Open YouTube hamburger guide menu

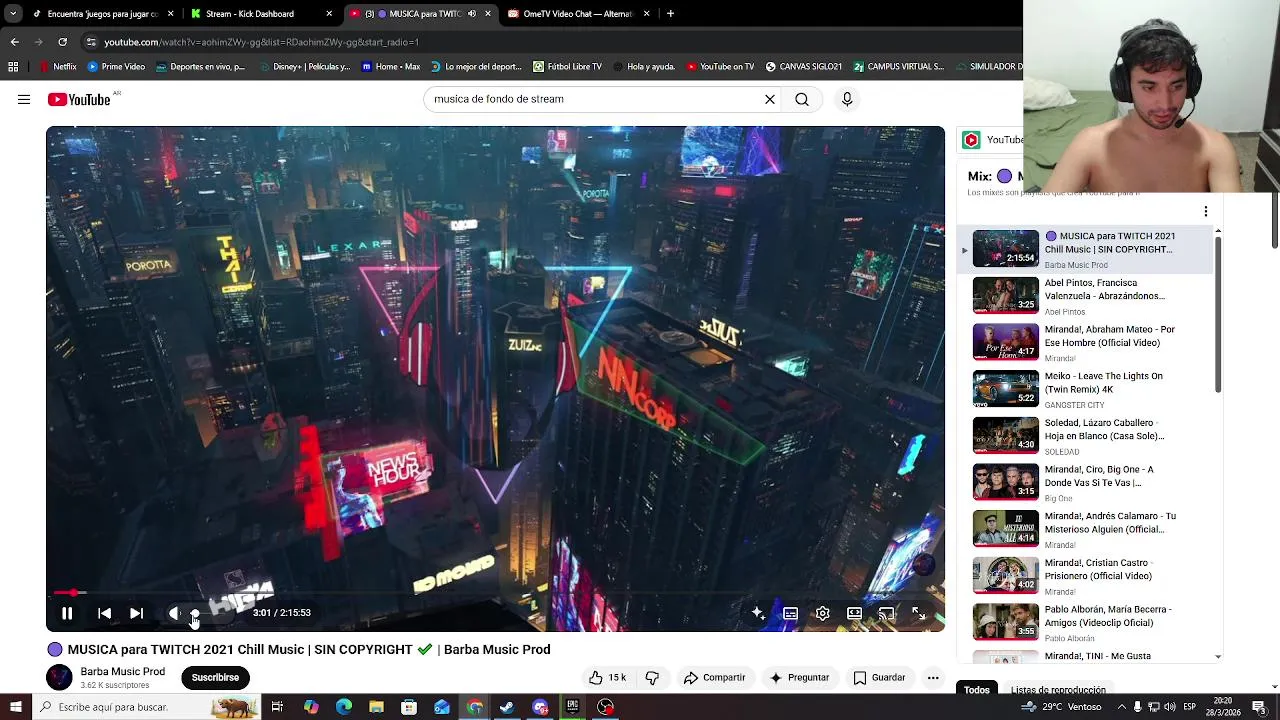(24, 99)
